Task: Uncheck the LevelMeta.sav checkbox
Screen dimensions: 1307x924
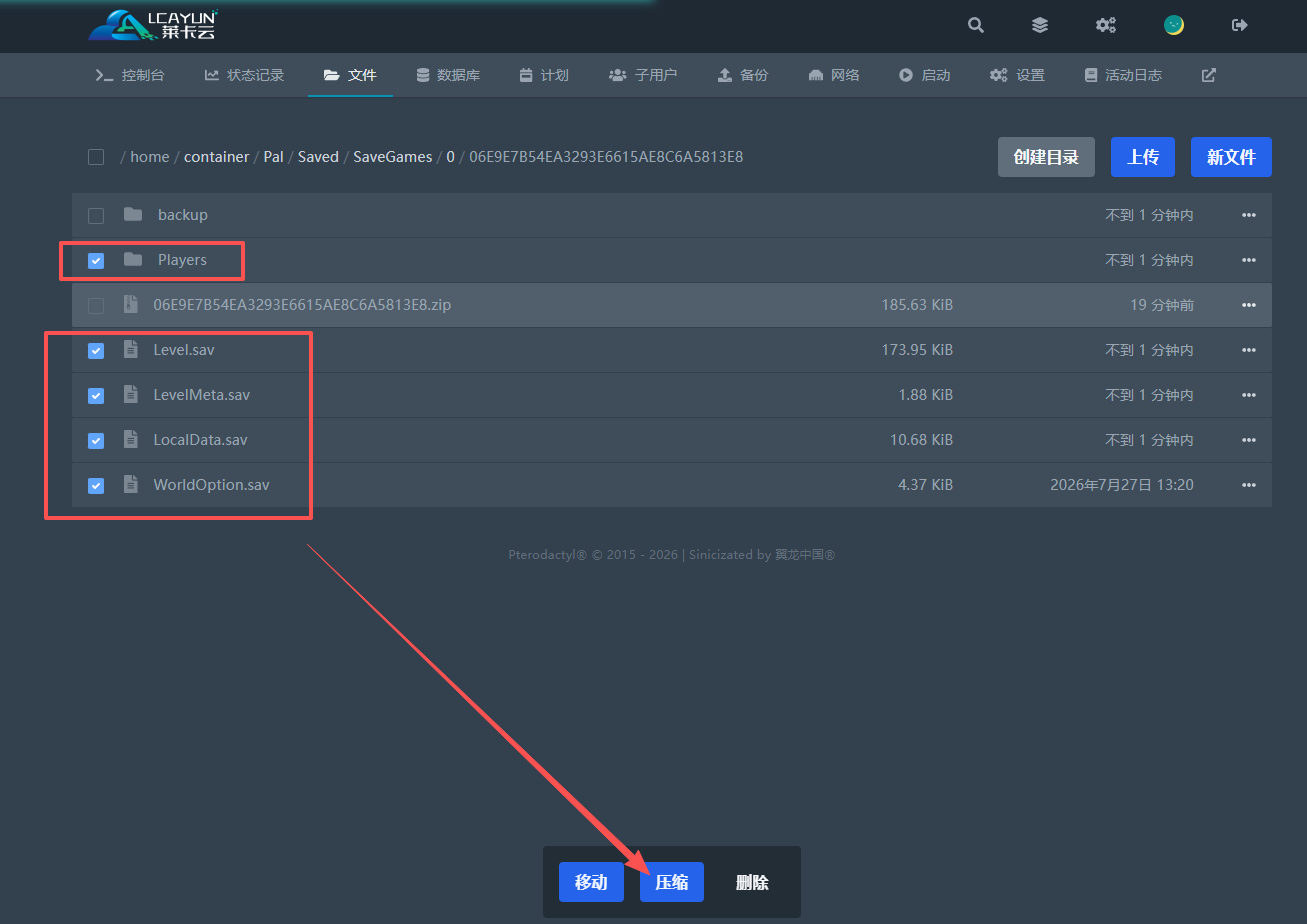Action: pos(96,395)
